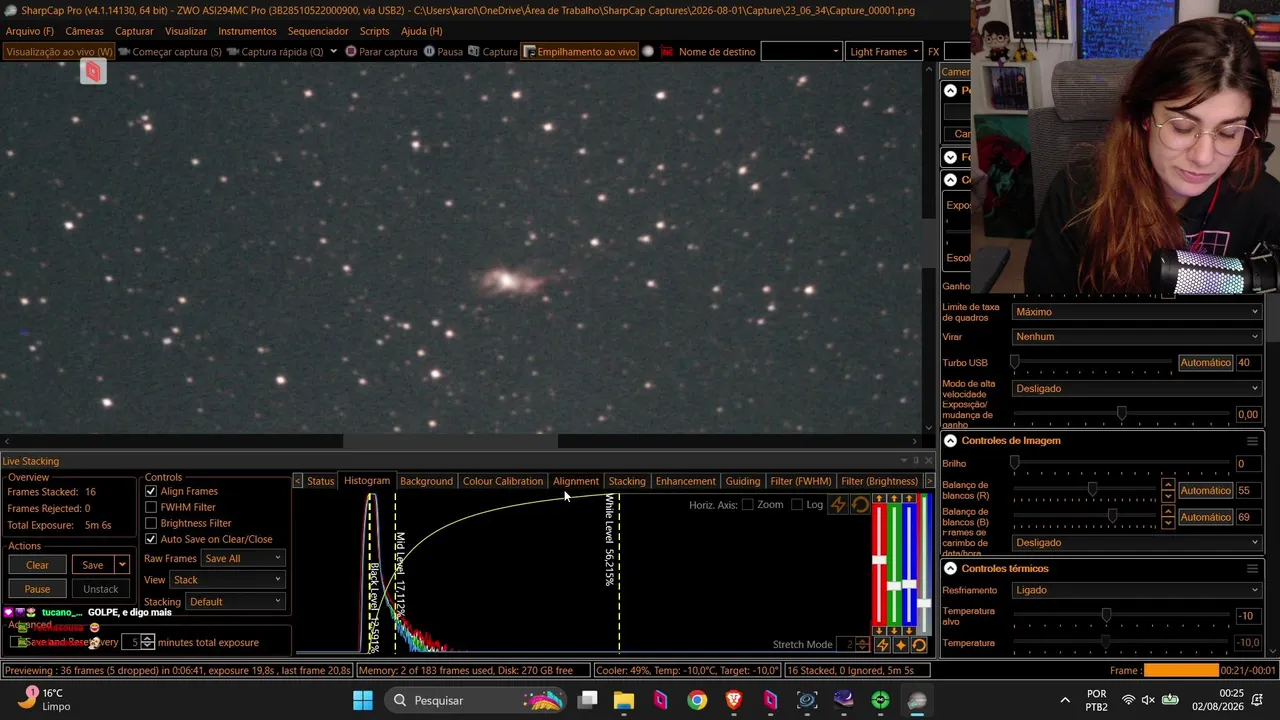Collapse the Controles de Imagem section
The image size is (1280, 720).
950,441
